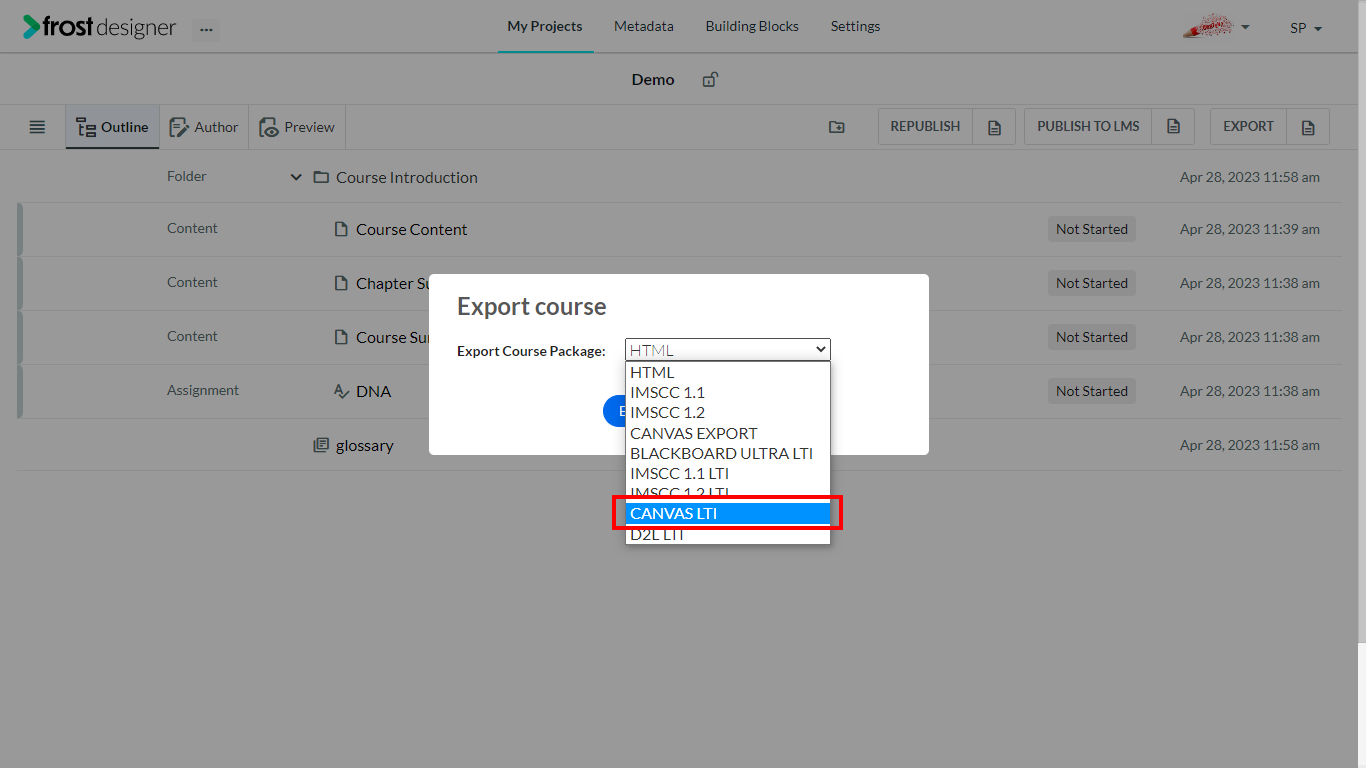The height and width of the screenshot is (768, 1366).
Task: Click the page icon in the Course Su row
Action: [341, 337]
